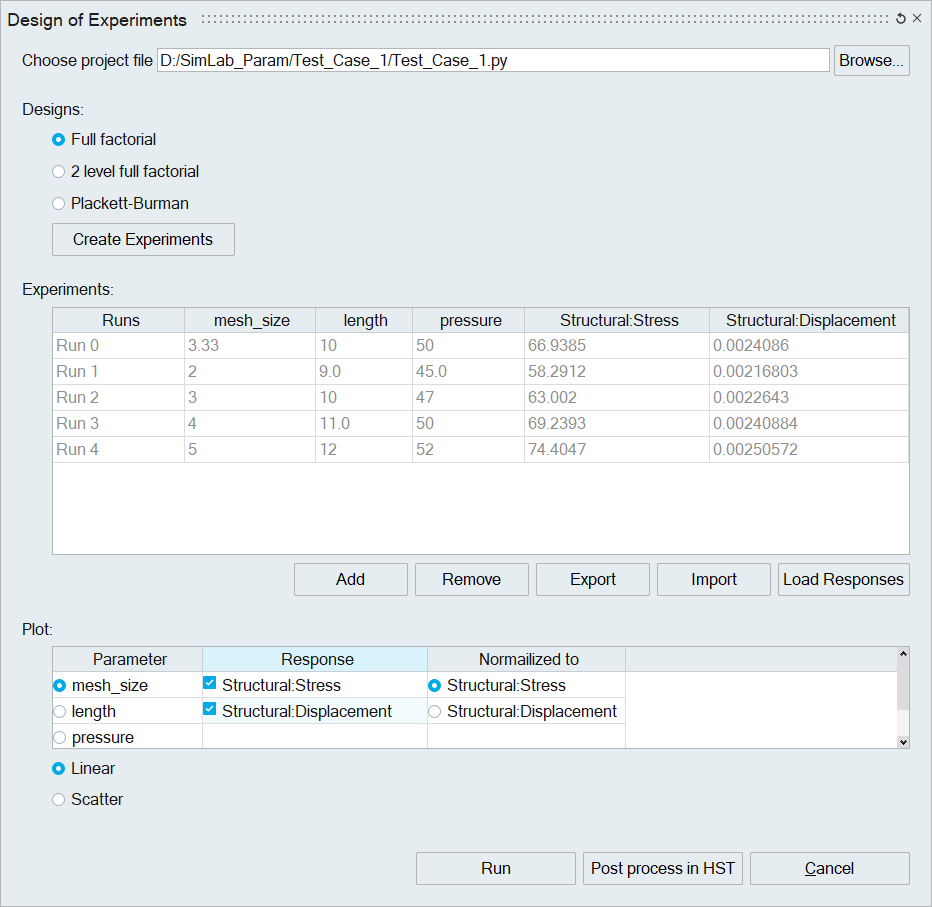Normalize plot to Structural:Displacement
The width and height of the screenshot is (932, 907).
(x=435, y=712)
